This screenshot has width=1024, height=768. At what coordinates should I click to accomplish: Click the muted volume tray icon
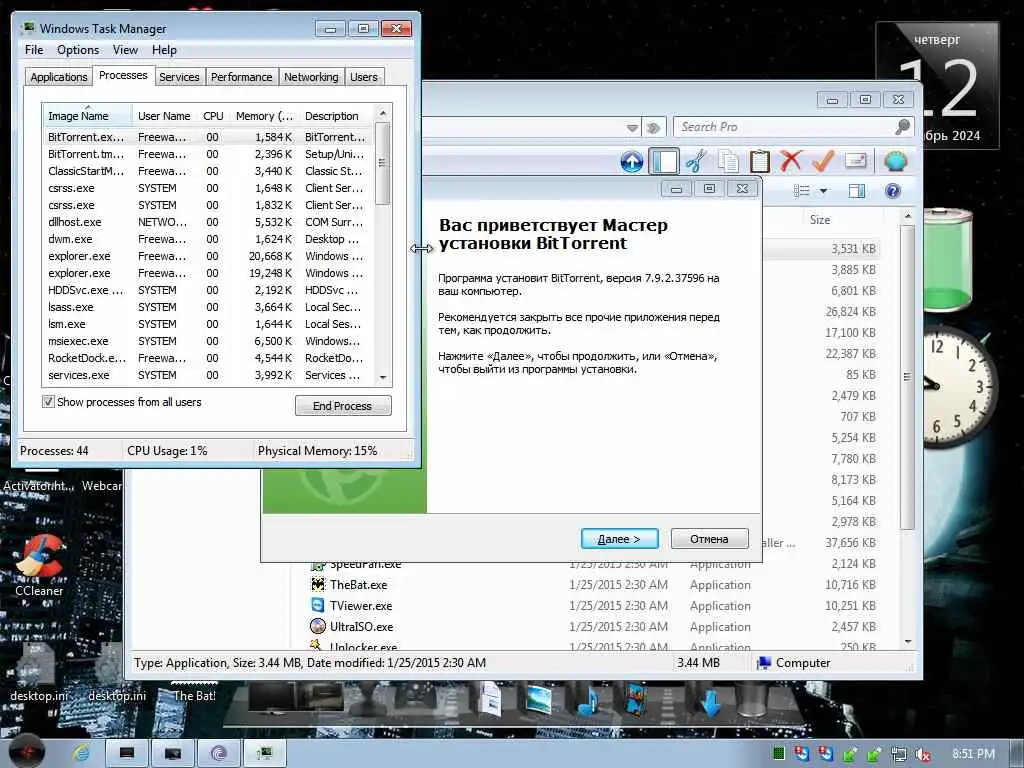coord(922,755)
